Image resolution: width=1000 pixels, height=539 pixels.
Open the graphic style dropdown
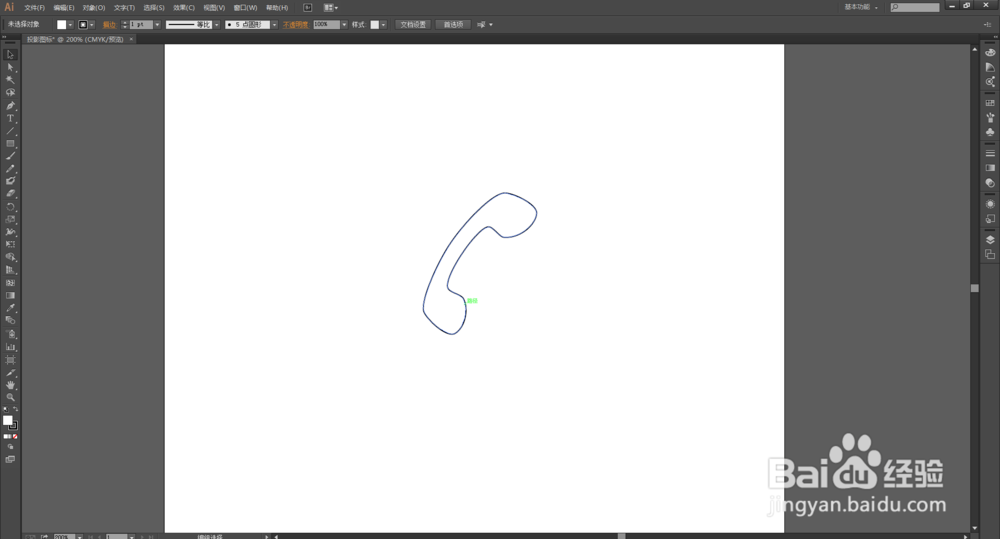point(383,25)
